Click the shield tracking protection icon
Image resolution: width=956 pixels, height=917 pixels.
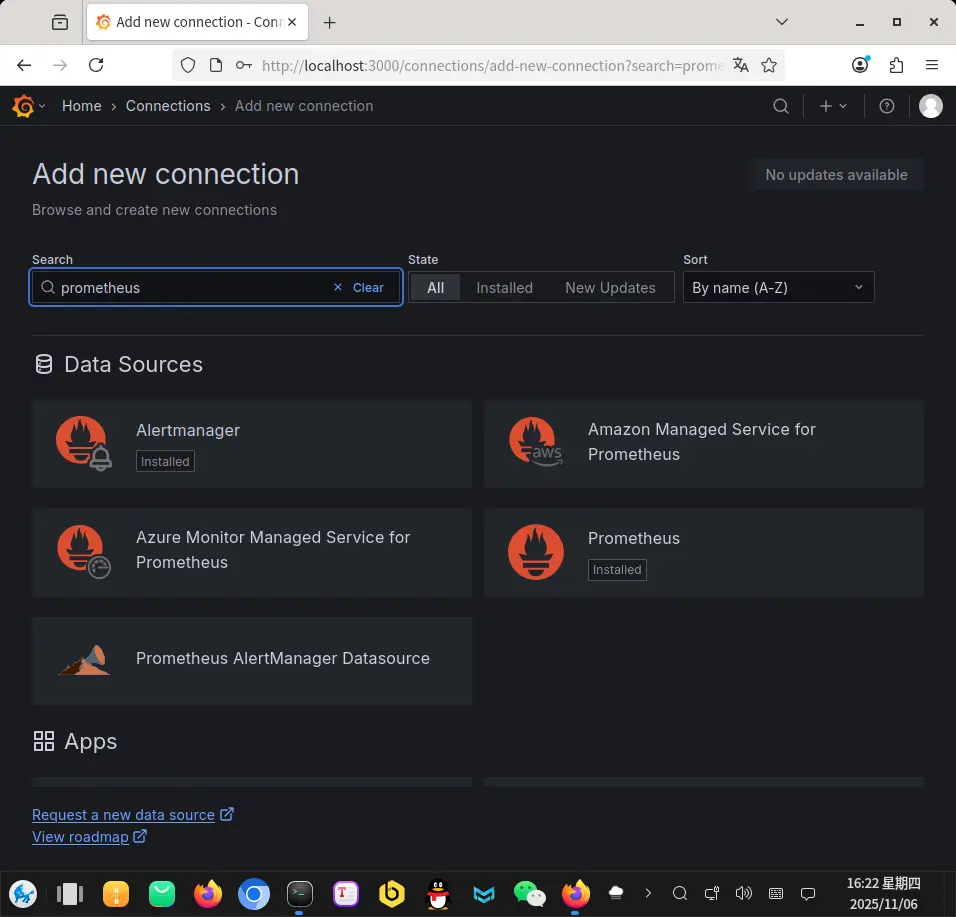tap(188, 65)
